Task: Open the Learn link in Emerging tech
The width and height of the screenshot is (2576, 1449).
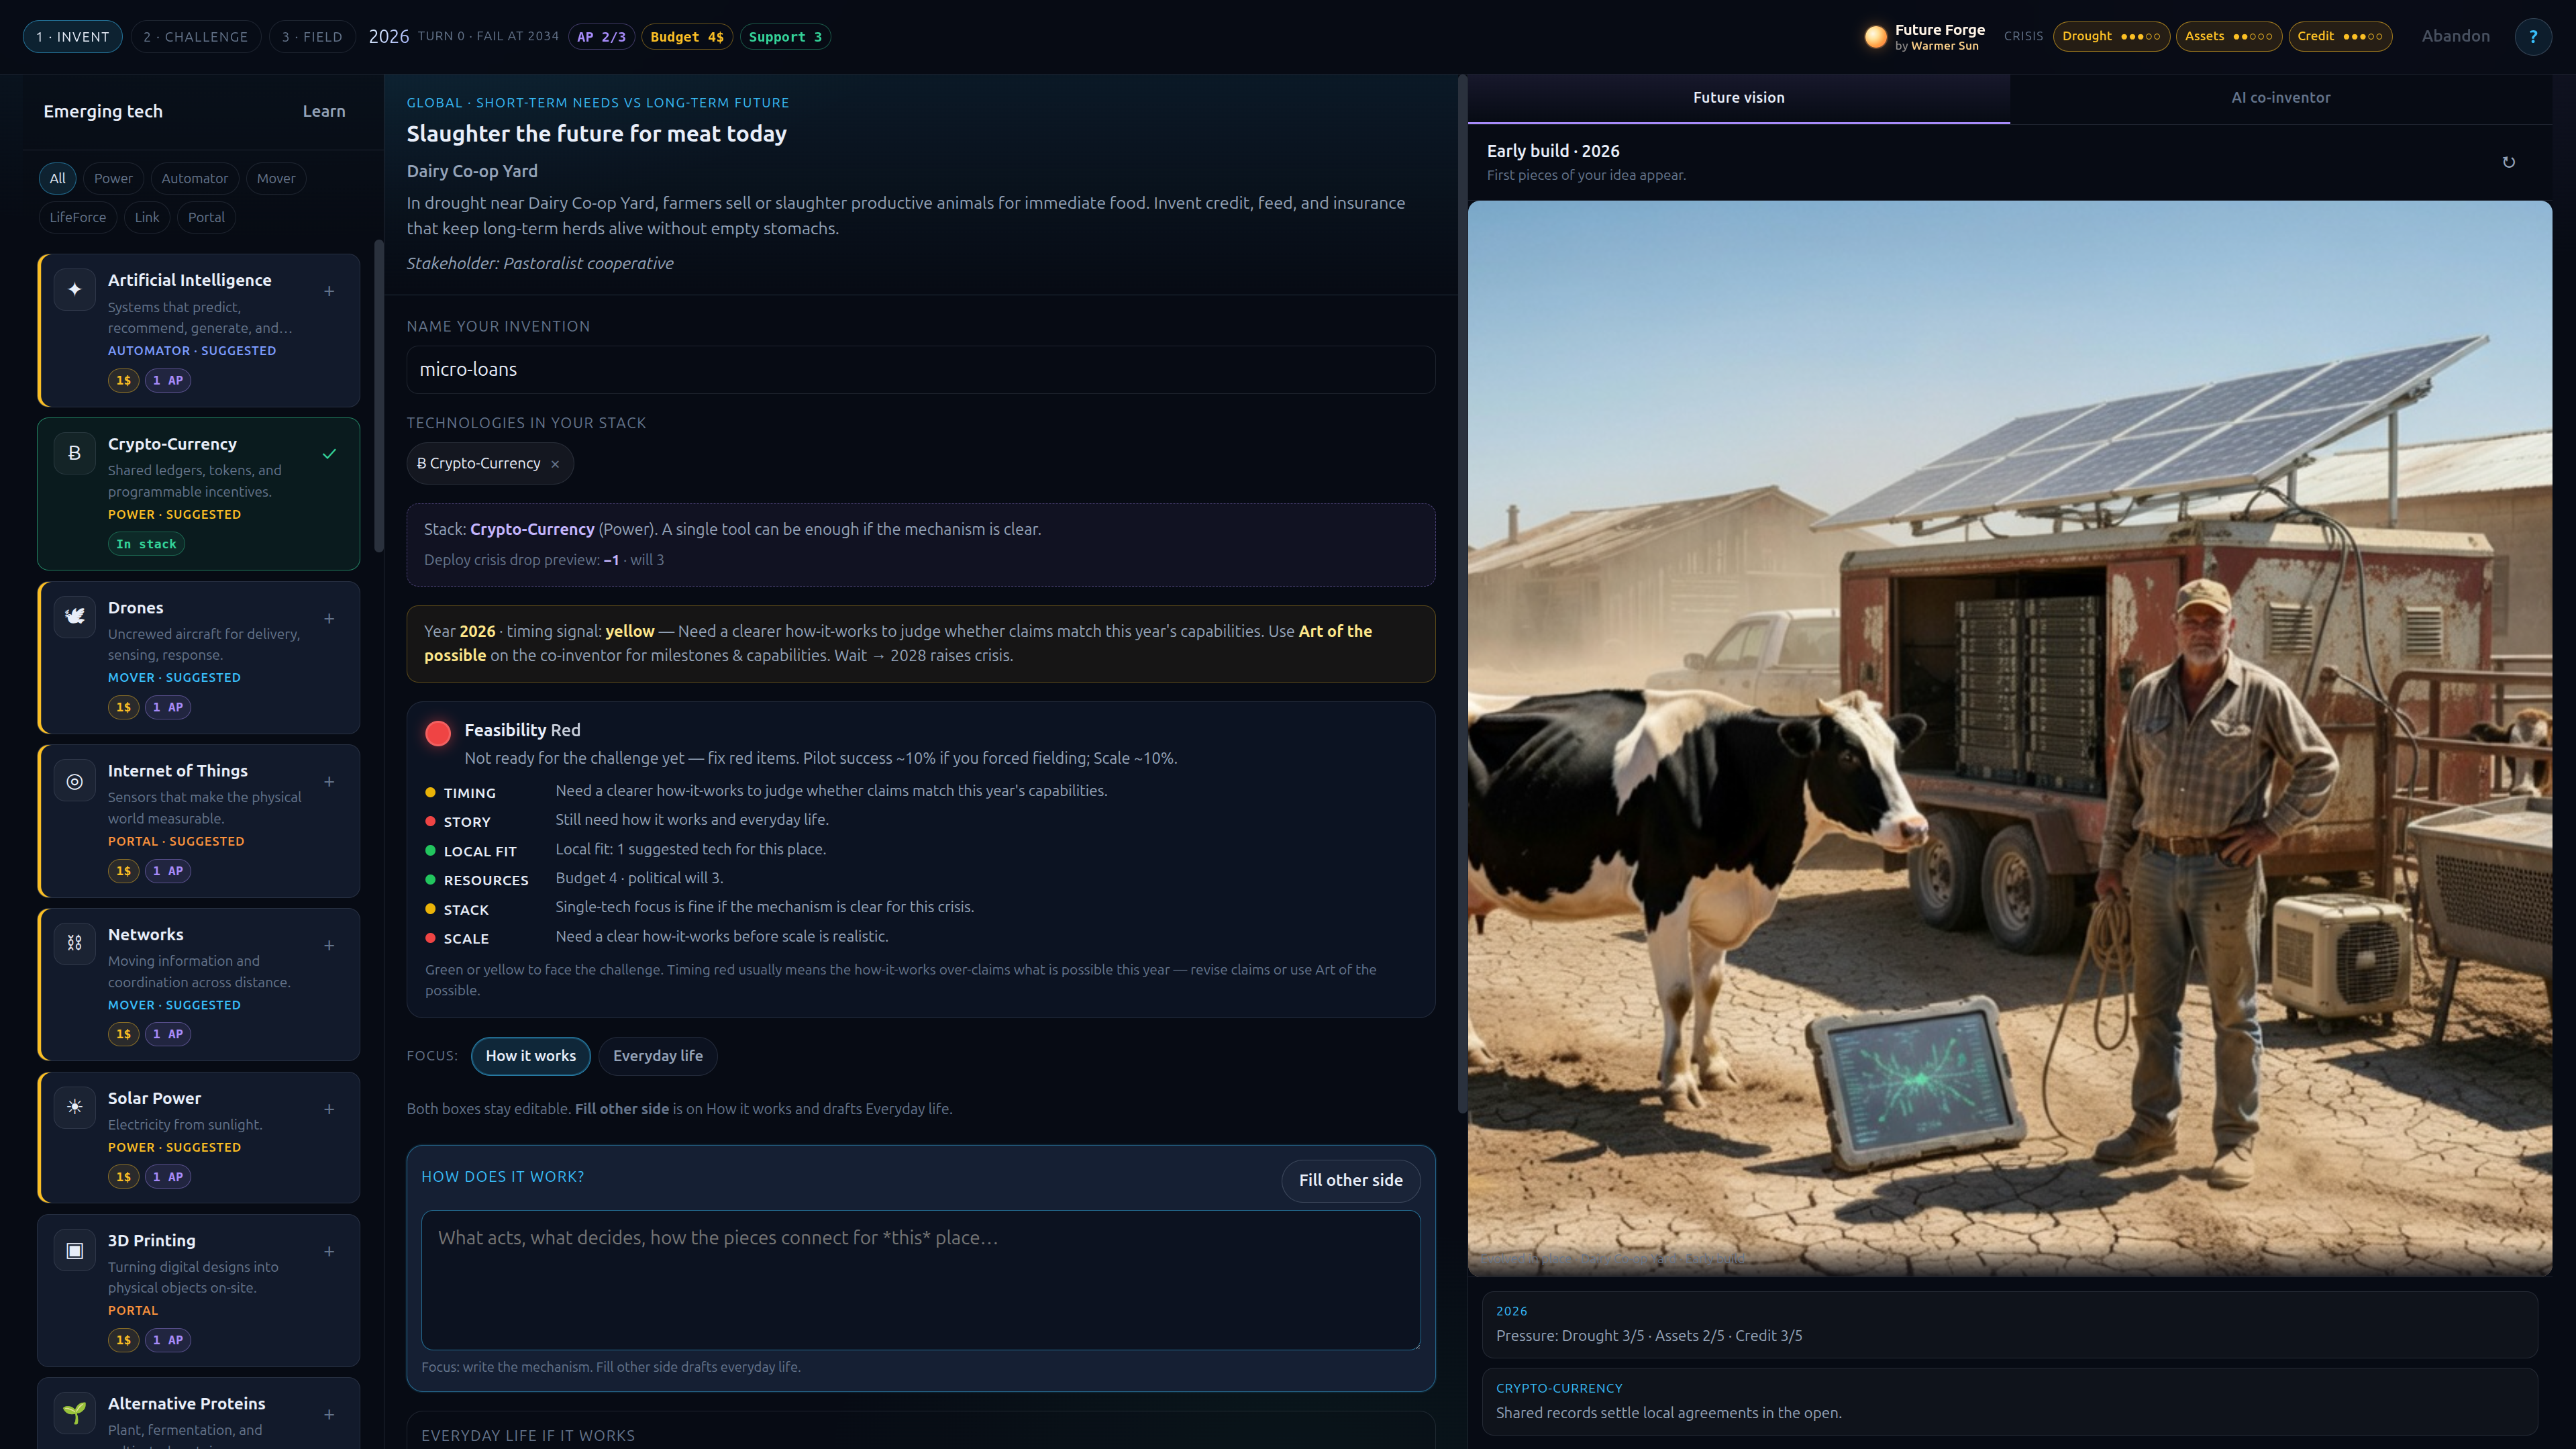Action: click(x=324, y=111)
